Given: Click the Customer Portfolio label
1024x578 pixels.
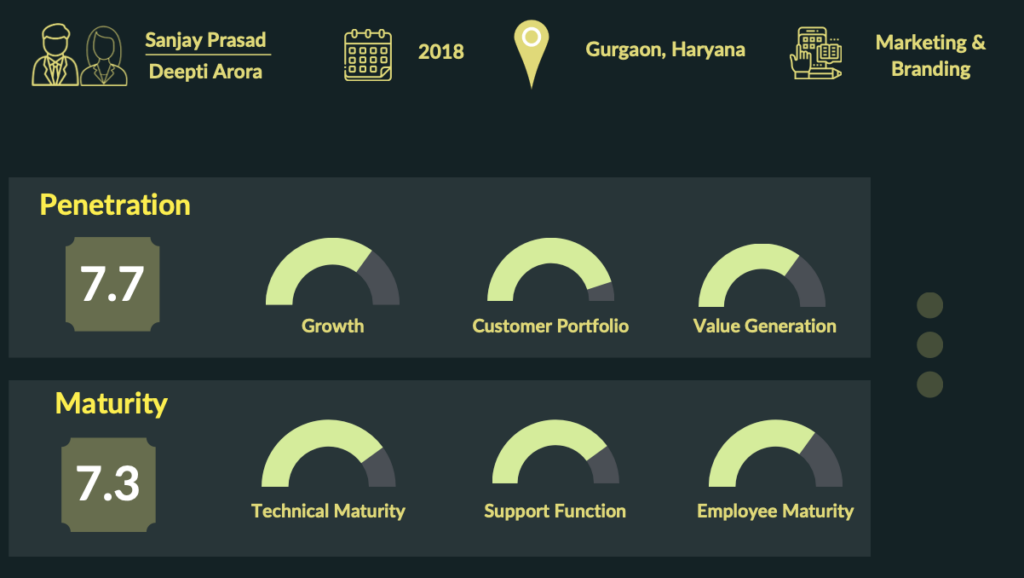Looking at the screenshot, I should pyautogui.click(x=551, y=326).
